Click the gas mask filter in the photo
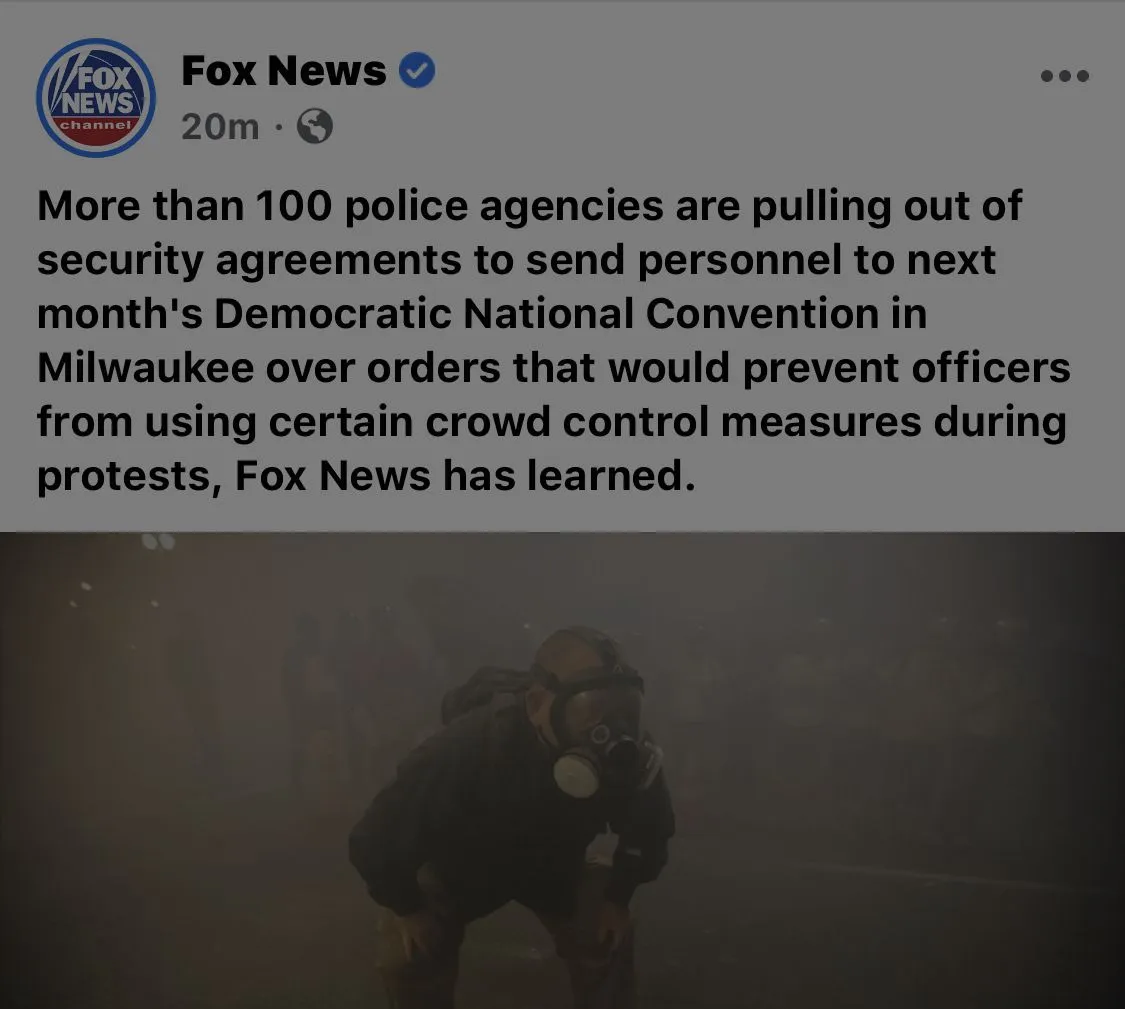Viewport: 1125px width, 1009px height. tap(575, 774)
